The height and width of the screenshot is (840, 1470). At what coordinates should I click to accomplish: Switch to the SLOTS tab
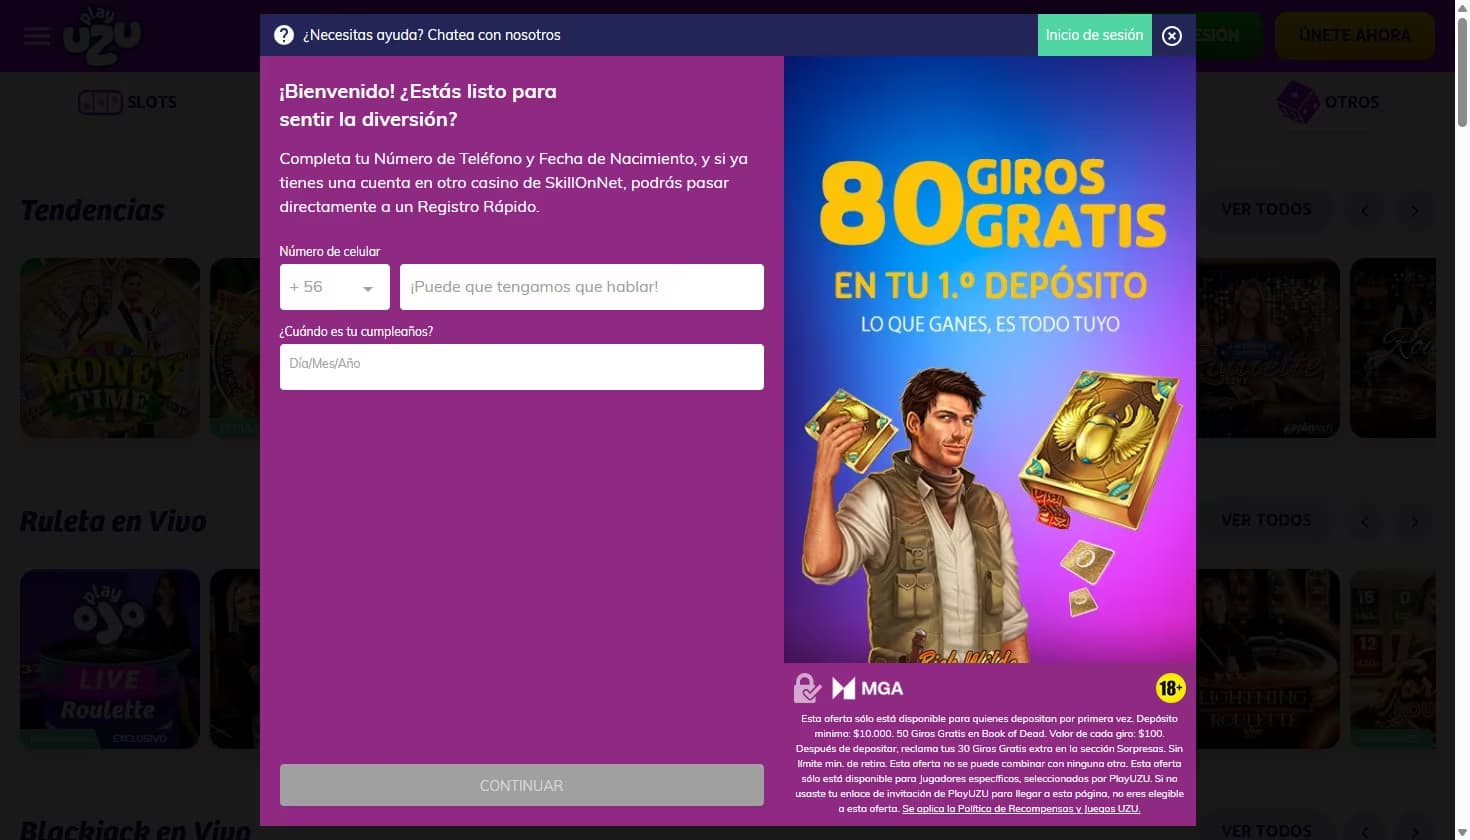pos(151,101)
